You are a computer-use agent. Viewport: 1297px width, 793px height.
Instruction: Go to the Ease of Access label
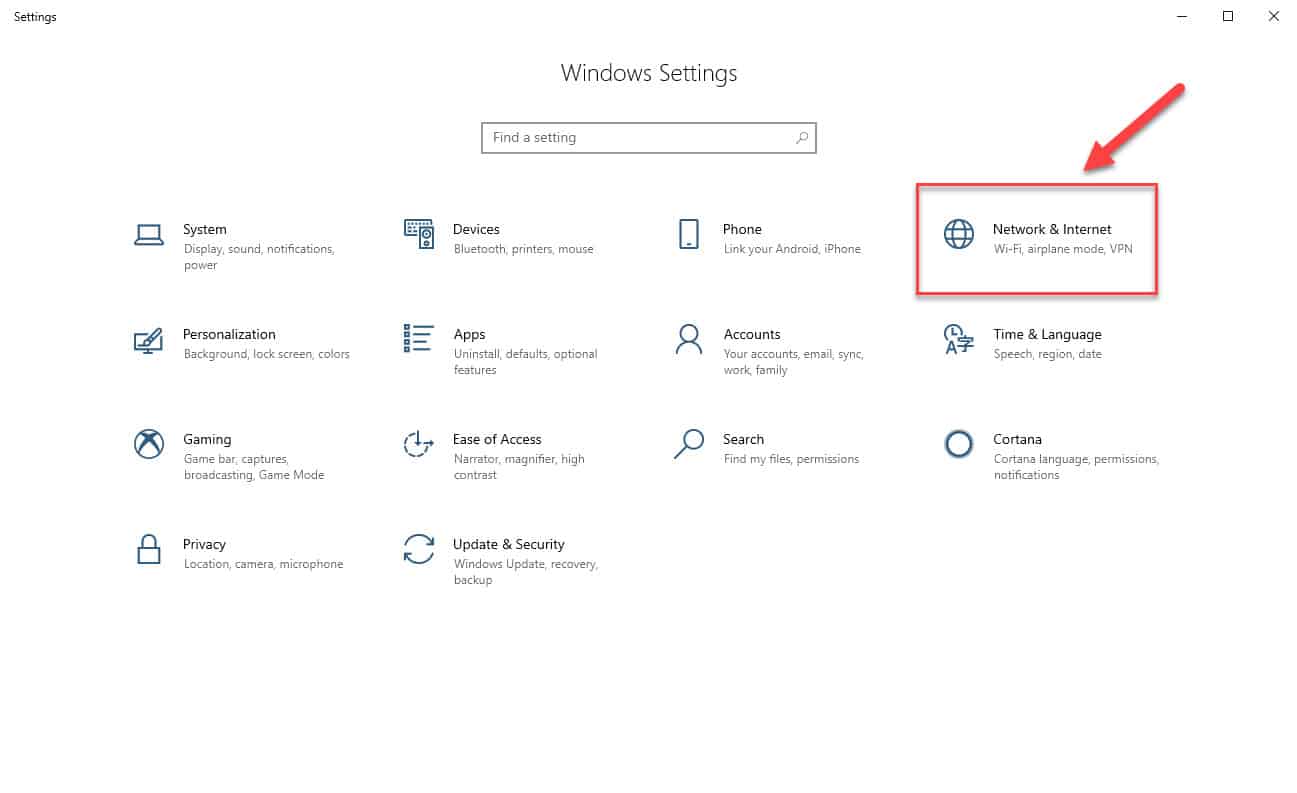pyautogui.click(x=497, y=439)
